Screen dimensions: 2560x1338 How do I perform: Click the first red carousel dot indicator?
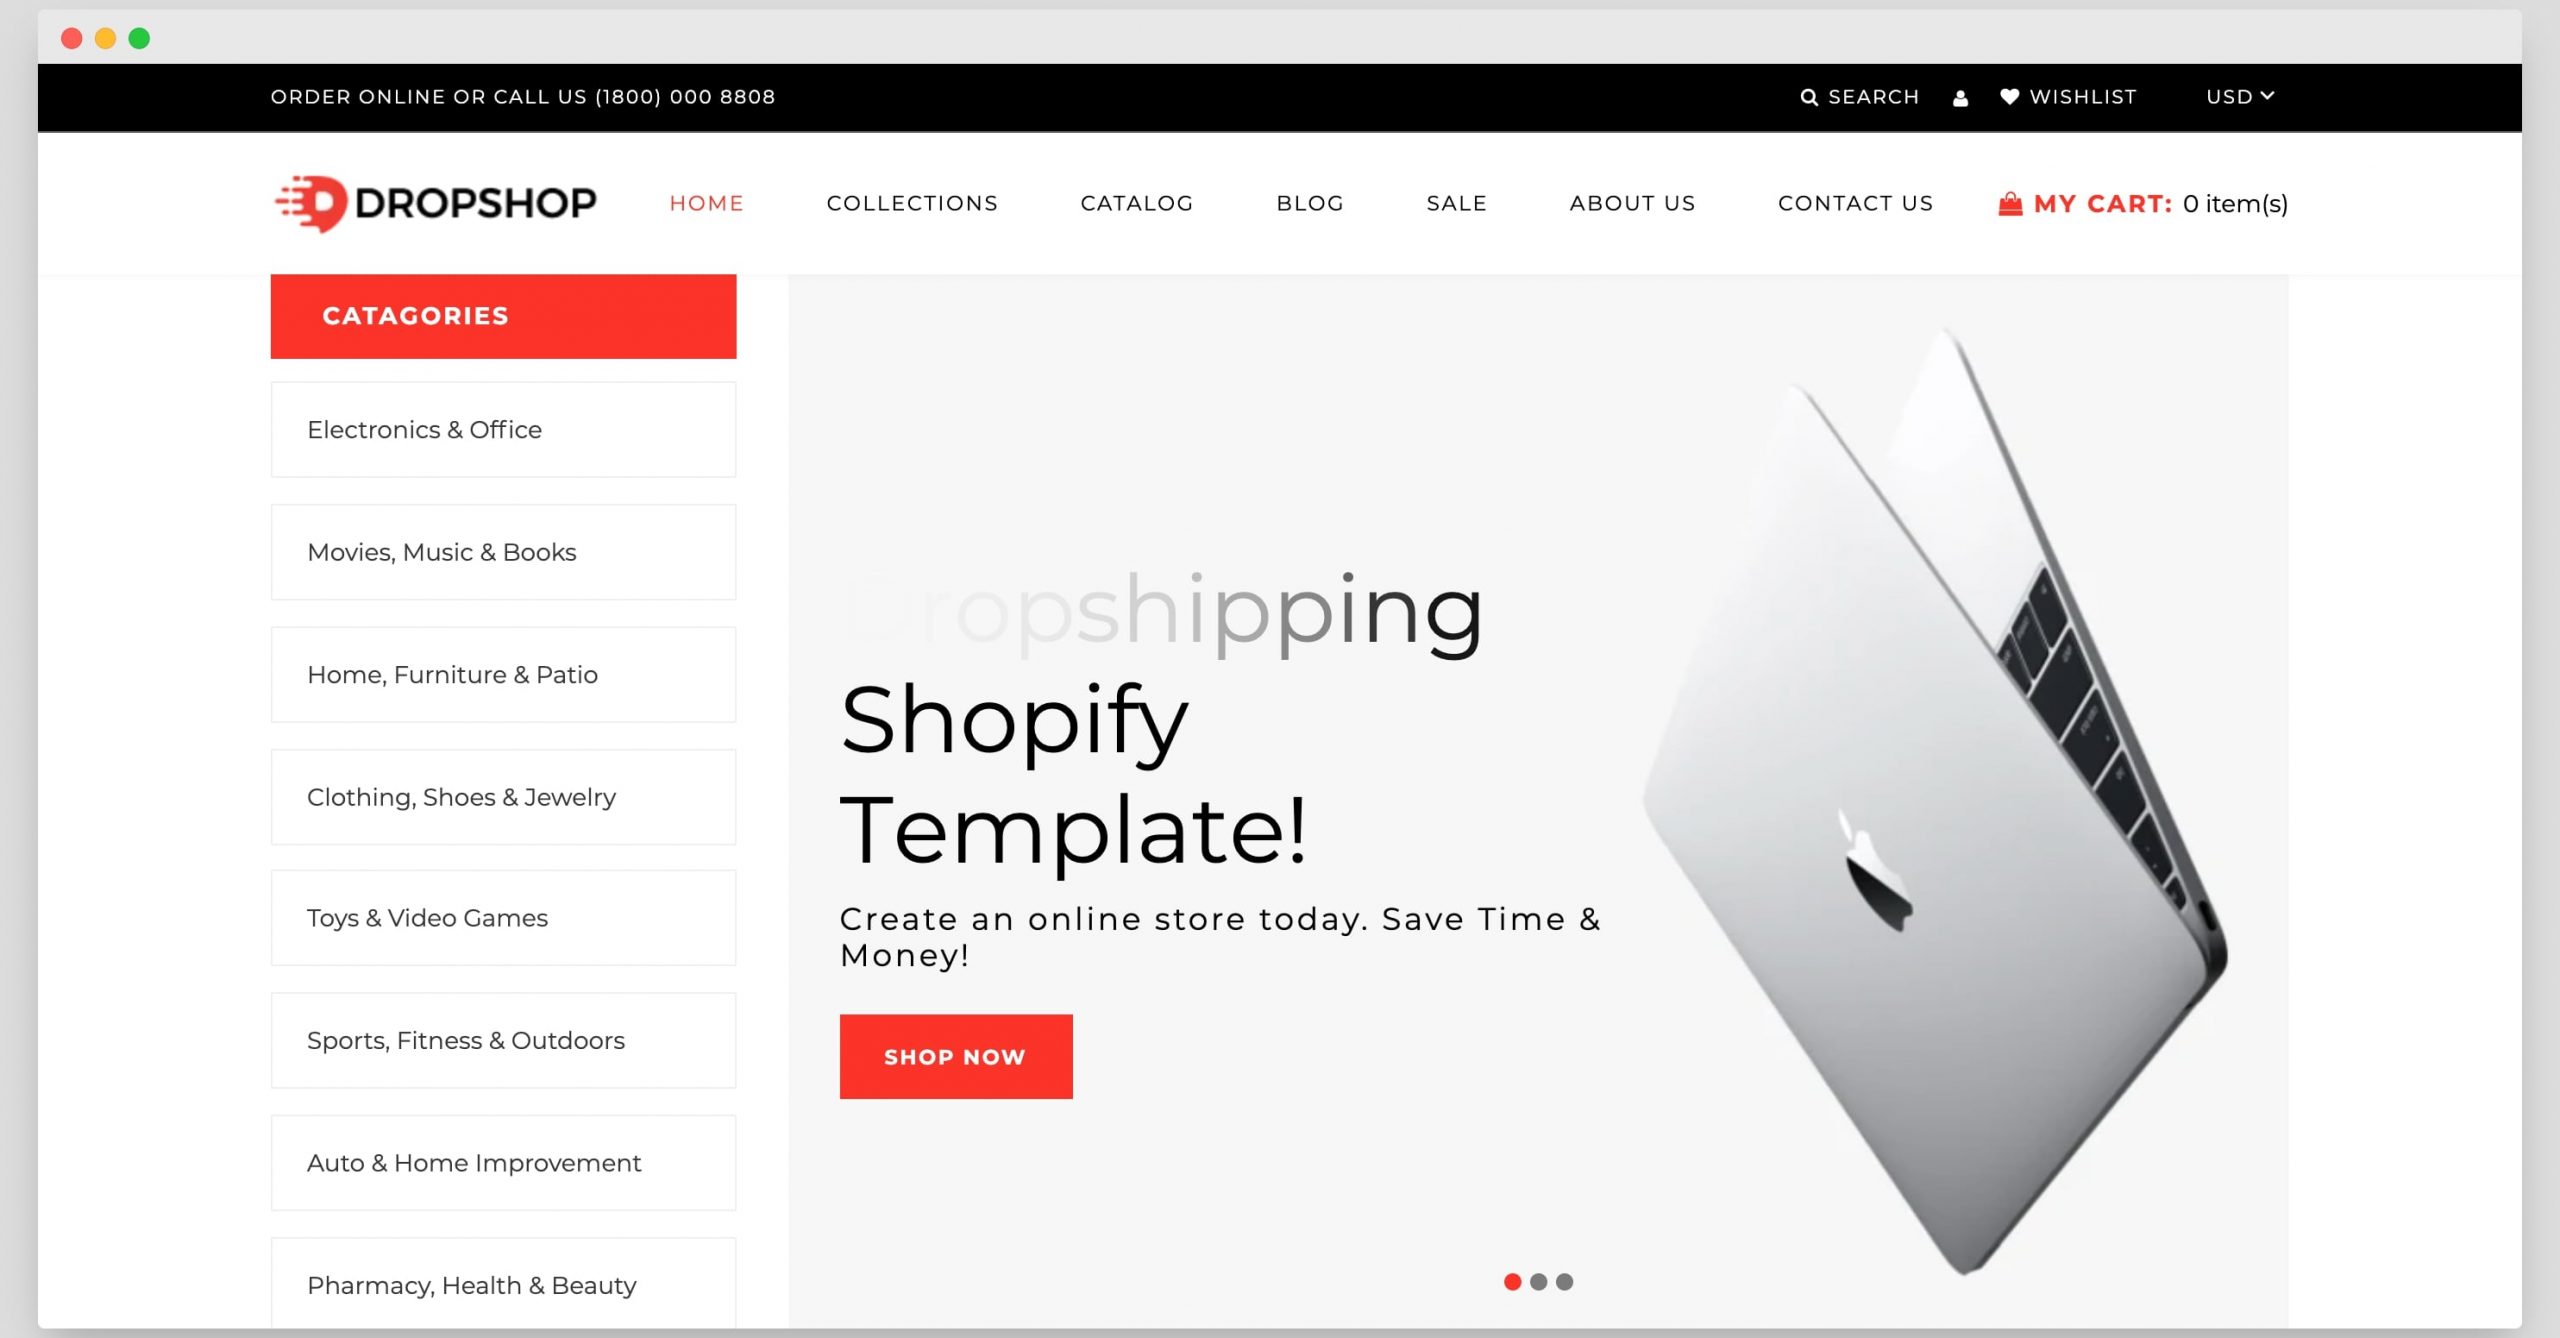pyautogui.click(x=1514, y=1280)
